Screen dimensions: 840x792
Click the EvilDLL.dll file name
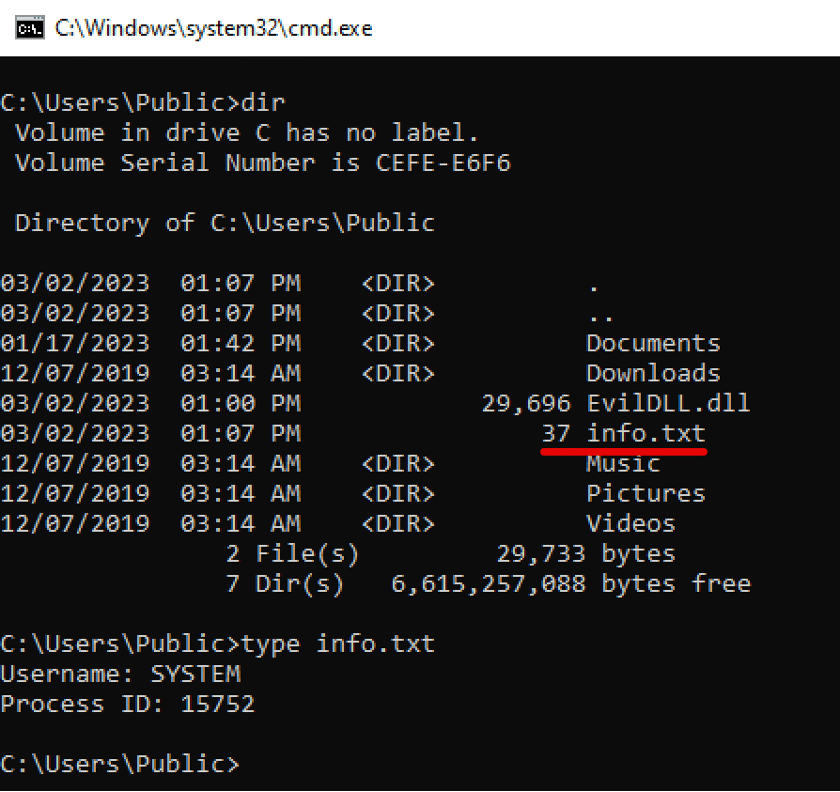click(x=668, y=404)
